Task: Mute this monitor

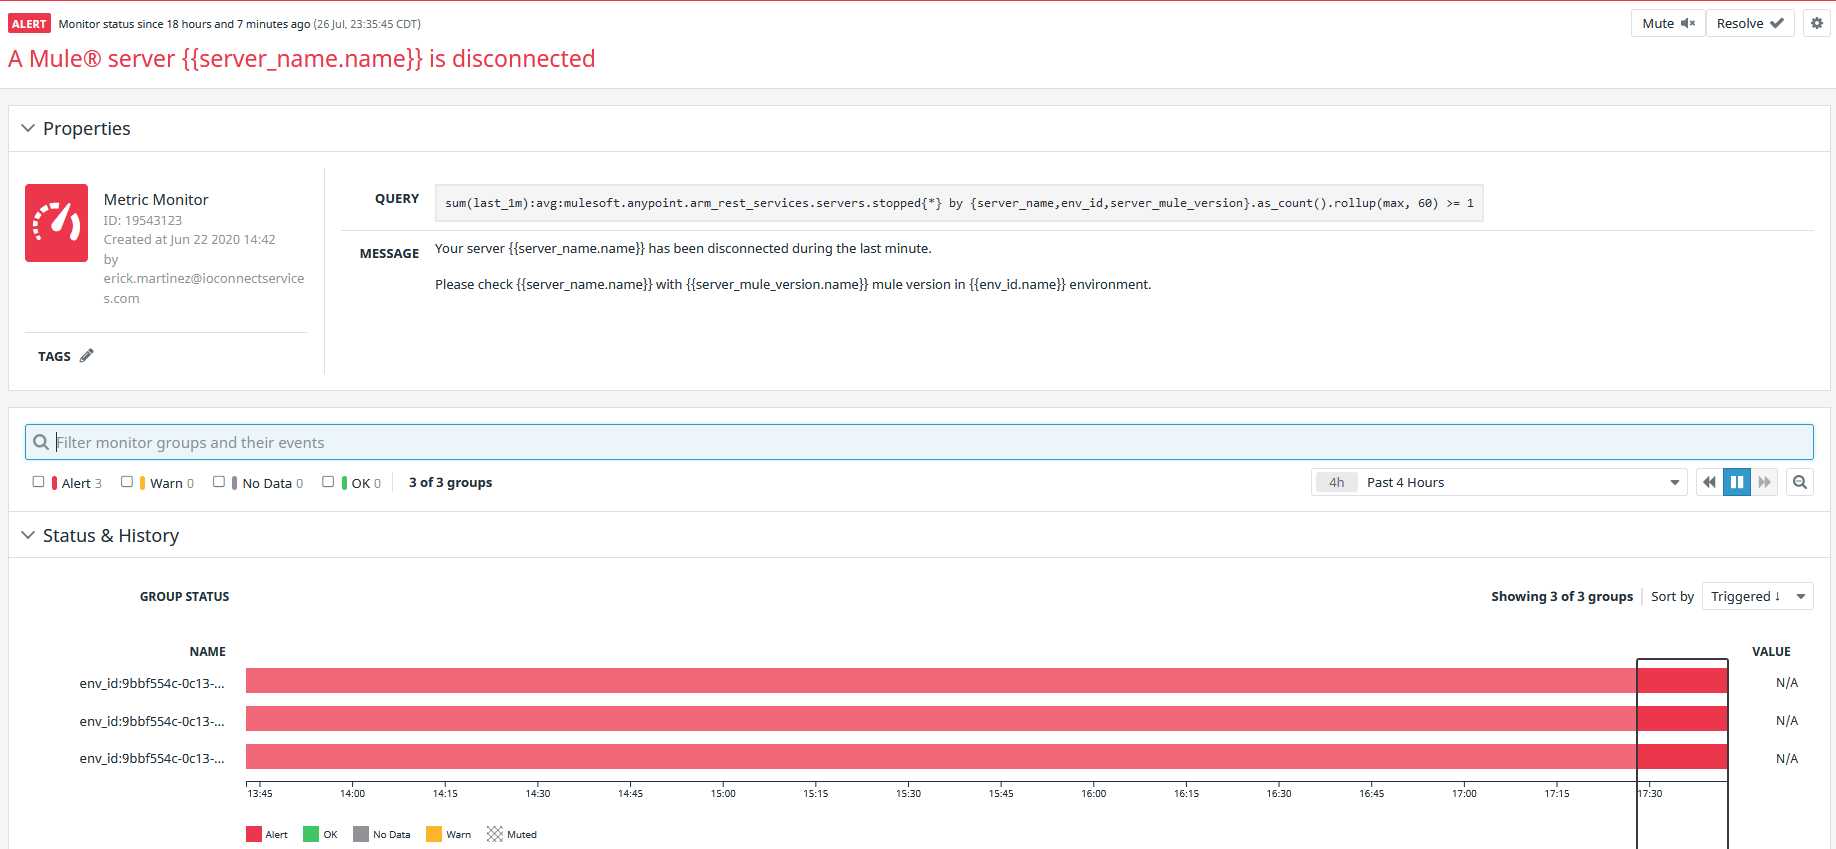Action: (x=1667, y=23)
